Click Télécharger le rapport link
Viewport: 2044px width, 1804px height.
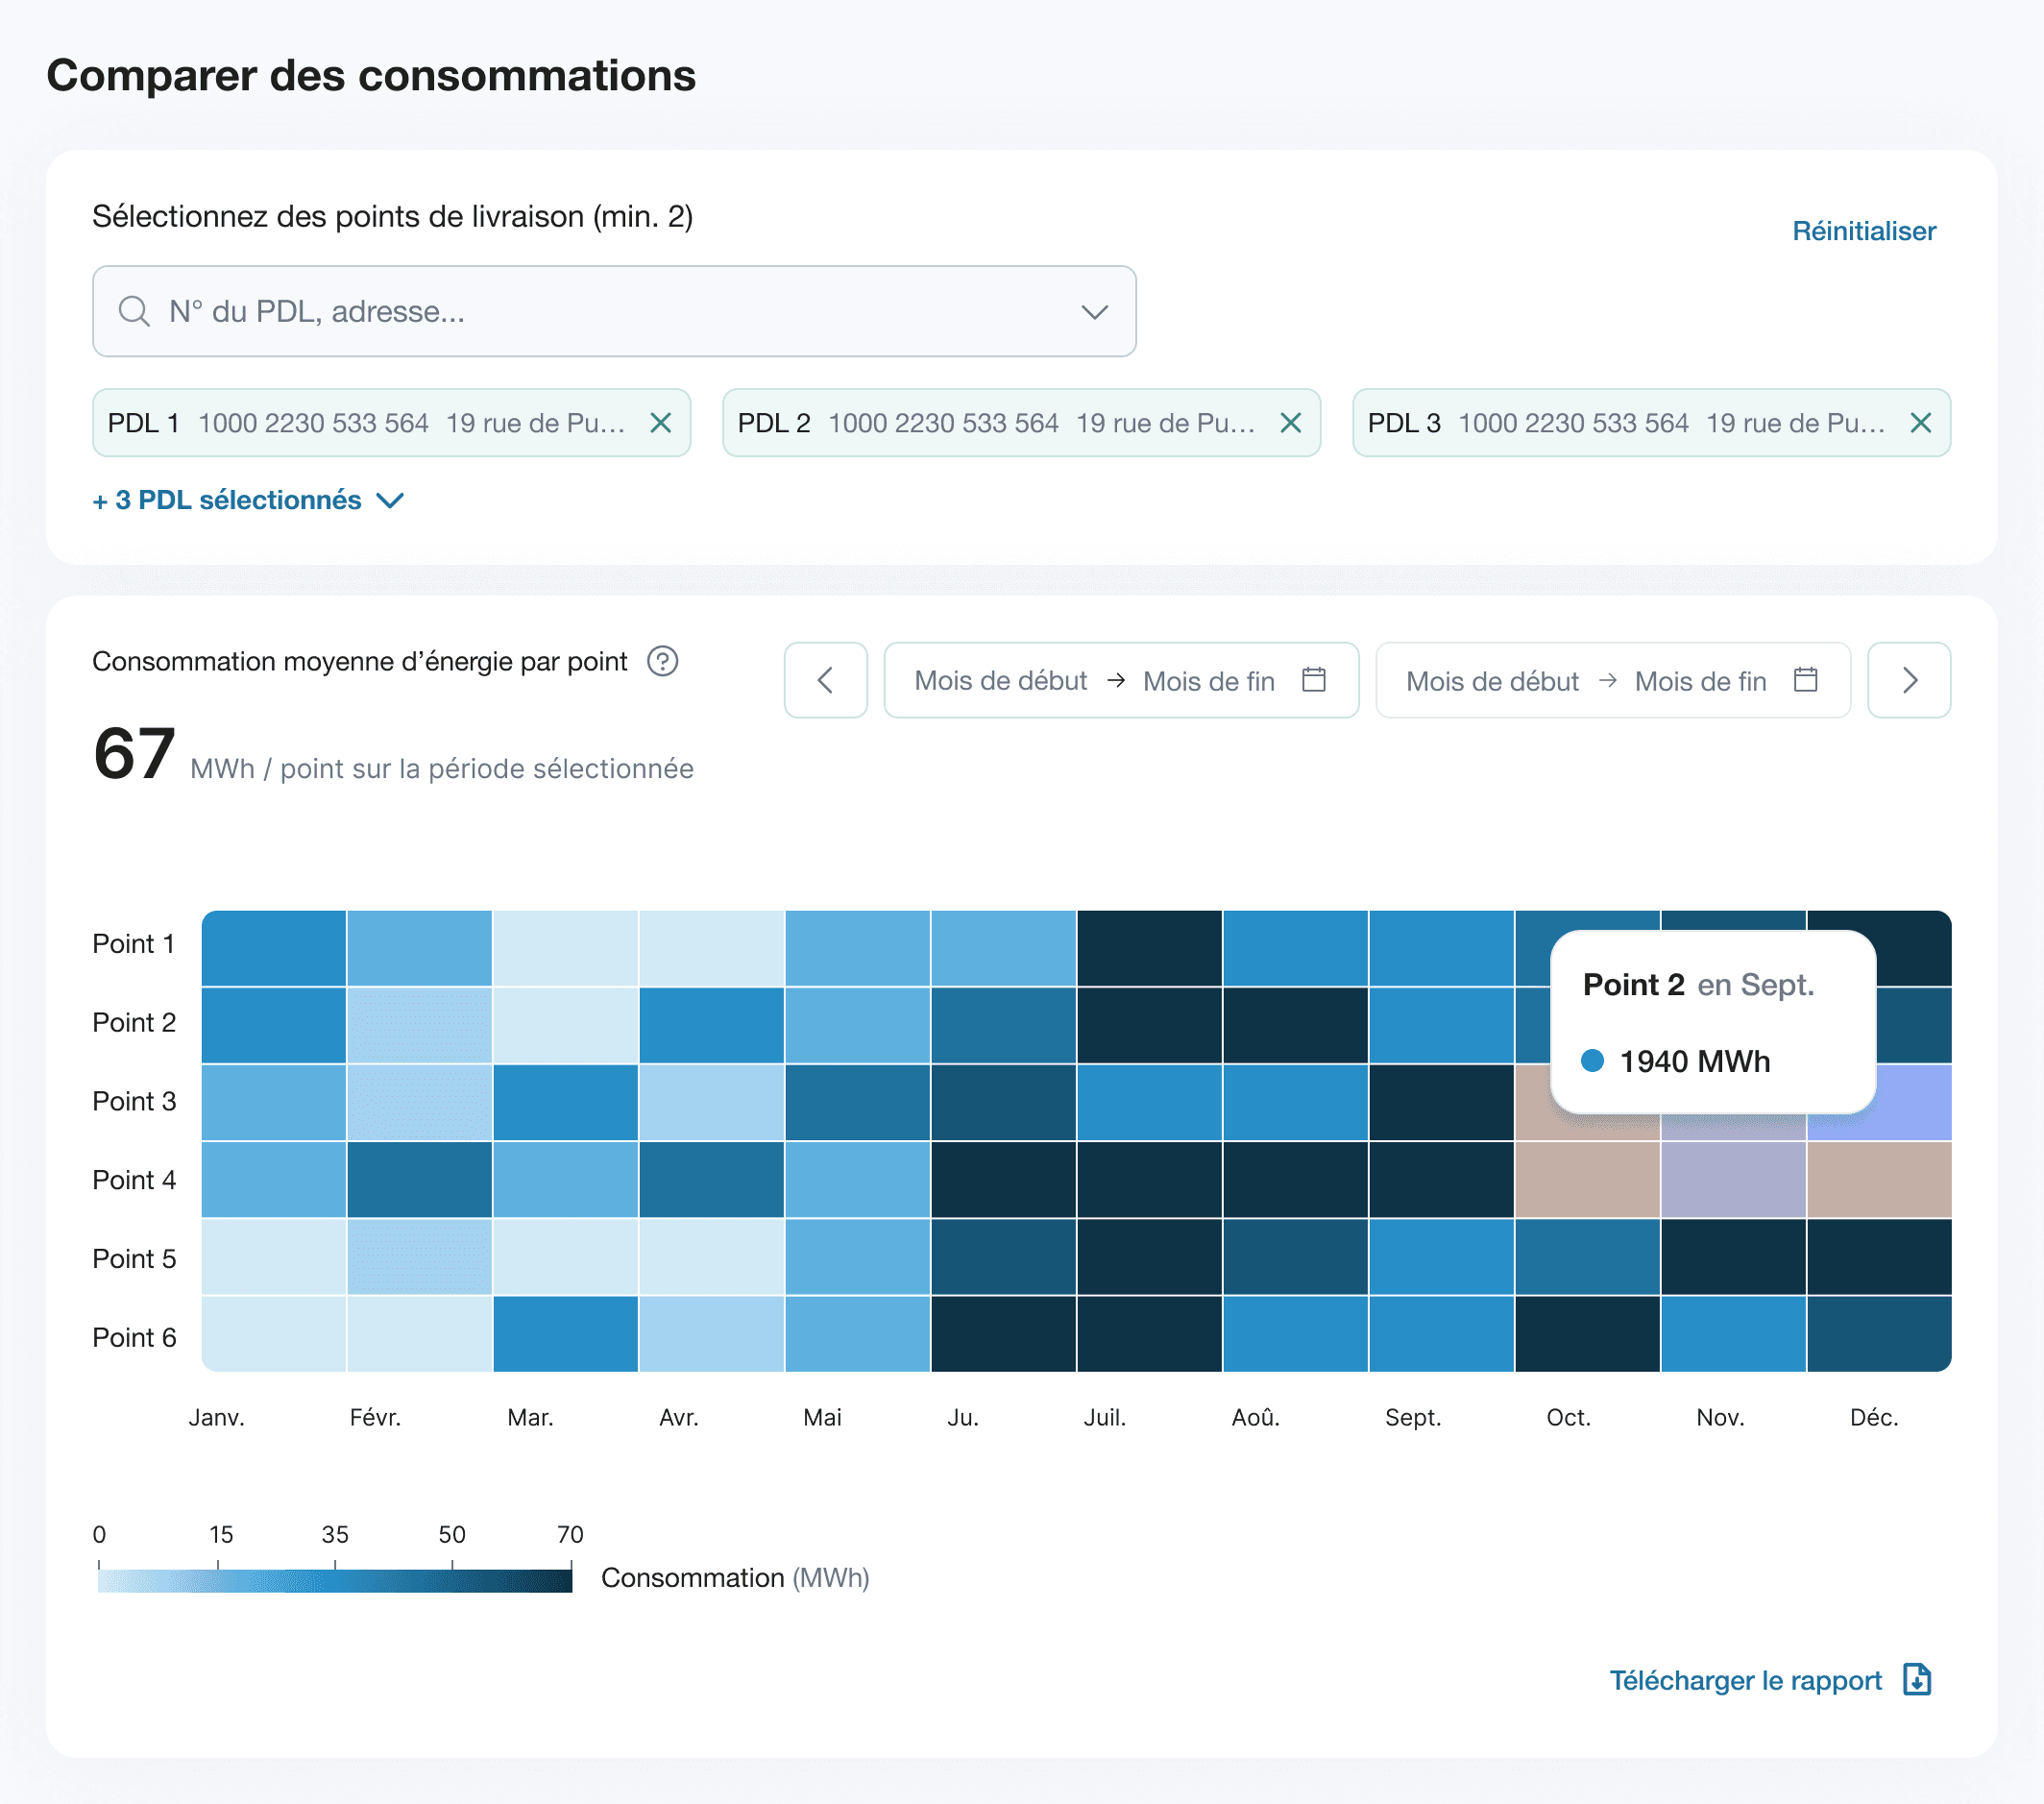click(x=1745, y=1680)
